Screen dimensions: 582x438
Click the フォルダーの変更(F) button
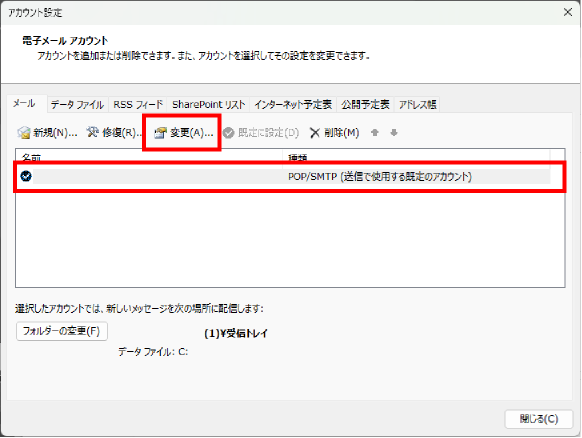62,331
